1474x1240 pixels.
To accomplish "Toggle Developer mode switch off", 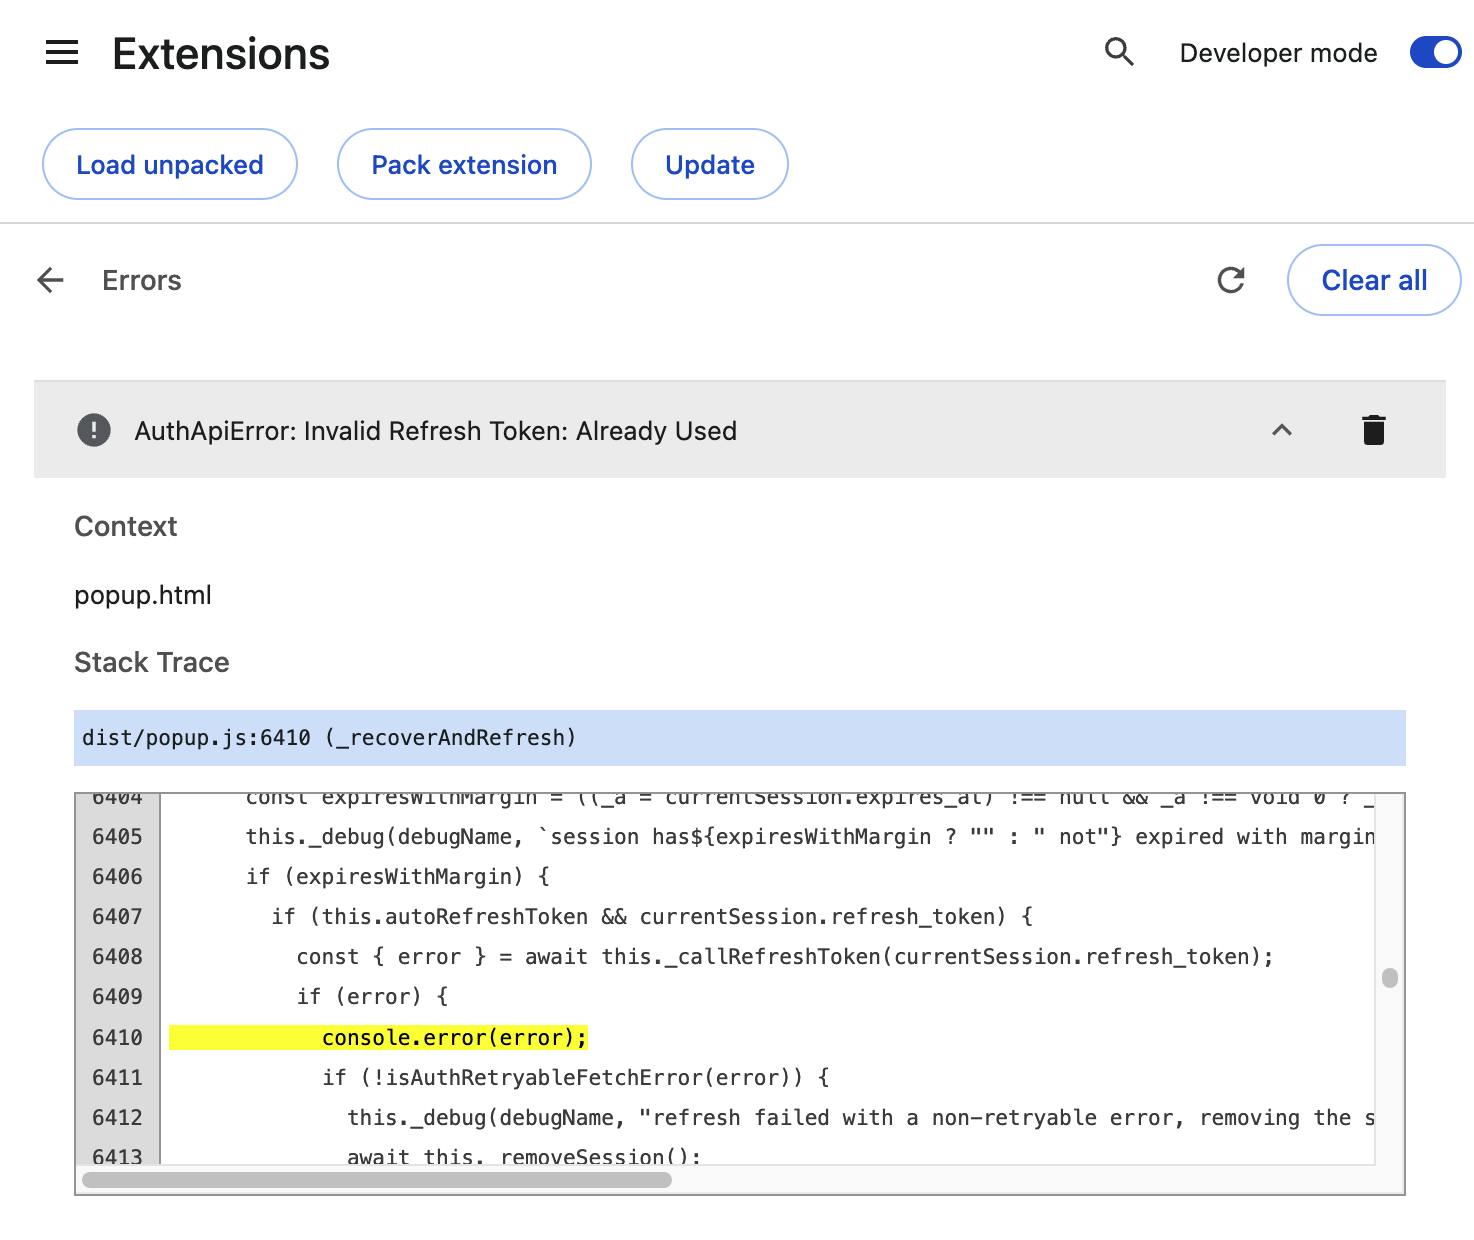I will point(1436,52).
